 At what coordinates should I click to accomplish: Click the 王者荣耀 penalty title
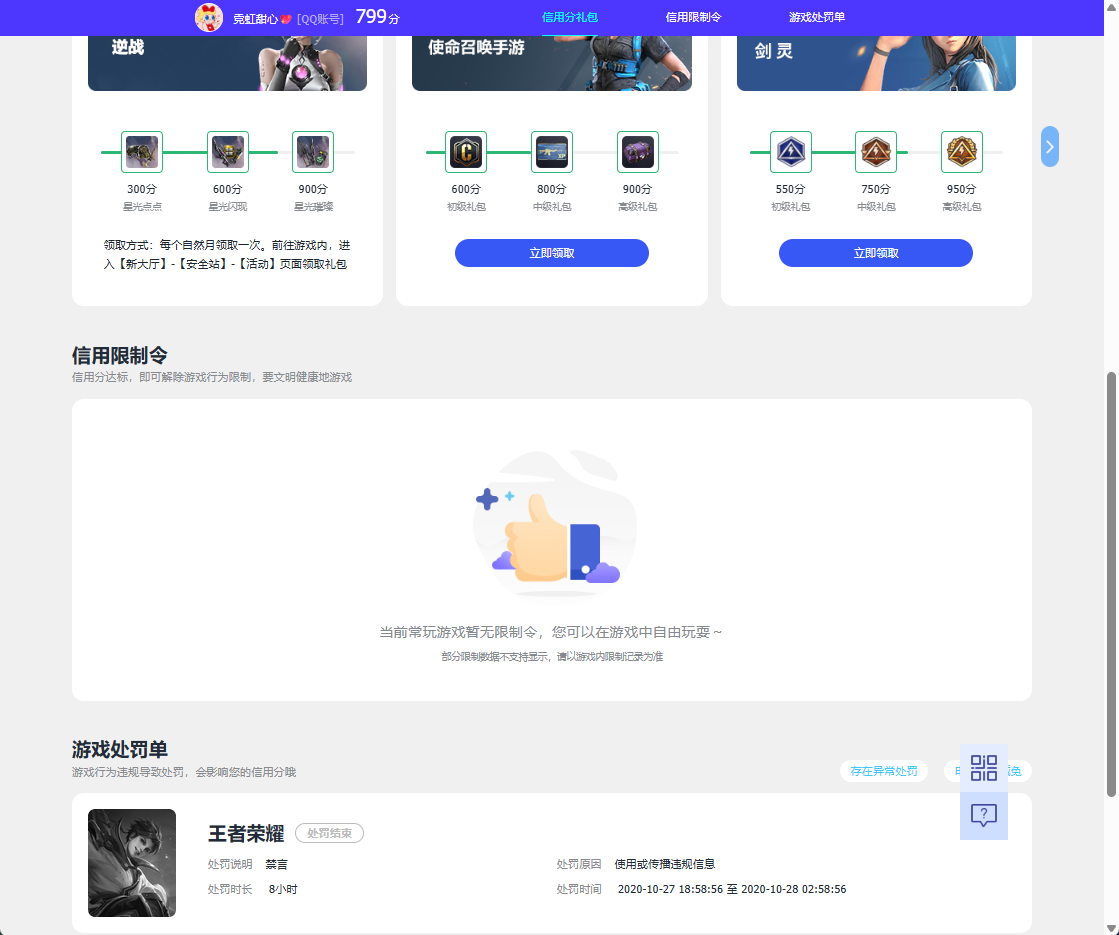tap(246, 834)
